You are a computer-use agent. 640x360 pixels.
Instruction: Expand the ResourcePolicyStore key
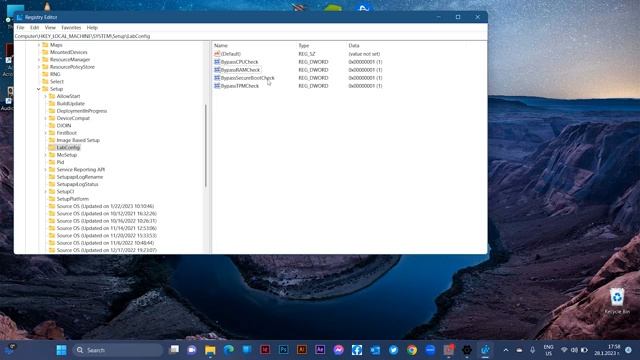pyautogui.click(x=39, y=67)
